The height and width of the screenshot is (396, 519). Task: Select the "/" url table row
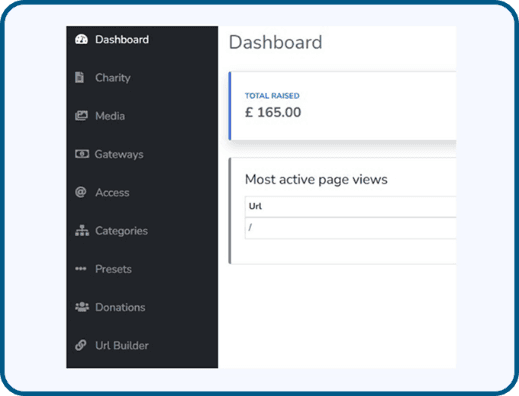pyautogui.click(x=350, y=228)
